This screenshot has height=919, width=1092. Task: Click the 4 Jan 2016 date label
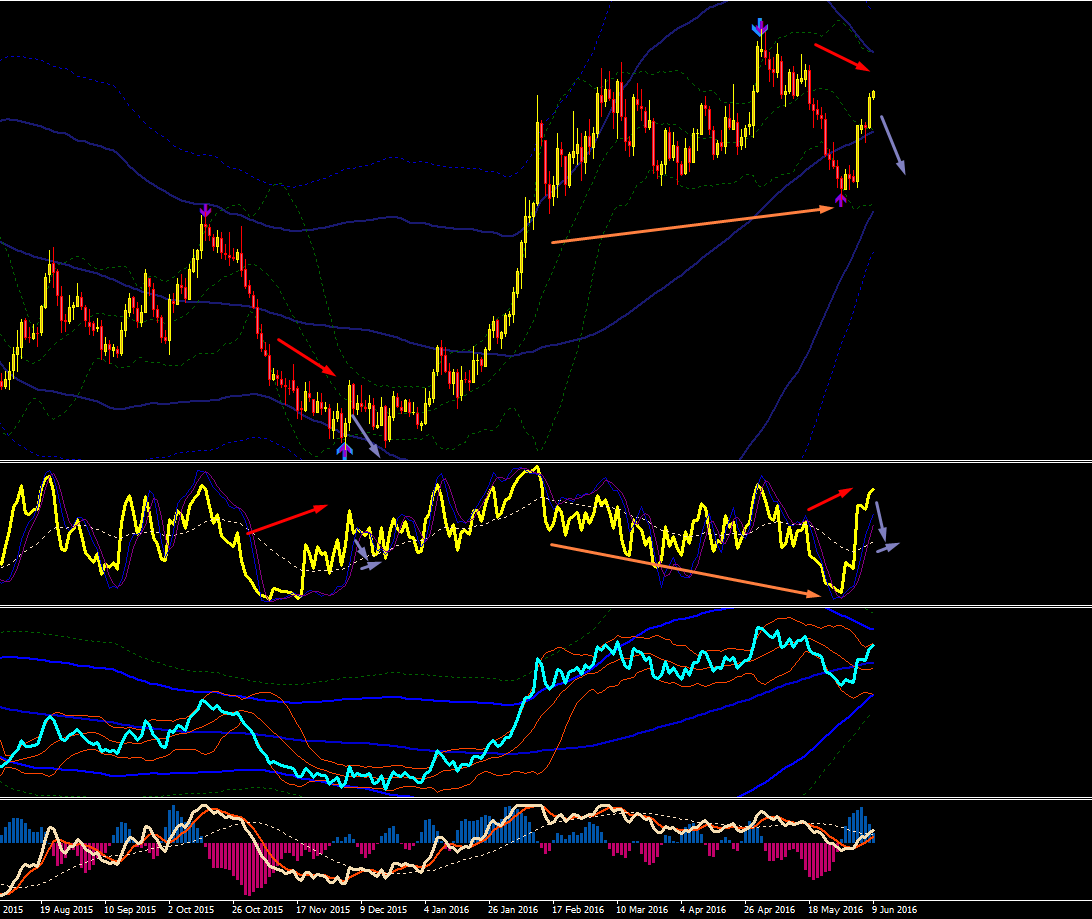(446, 909)
